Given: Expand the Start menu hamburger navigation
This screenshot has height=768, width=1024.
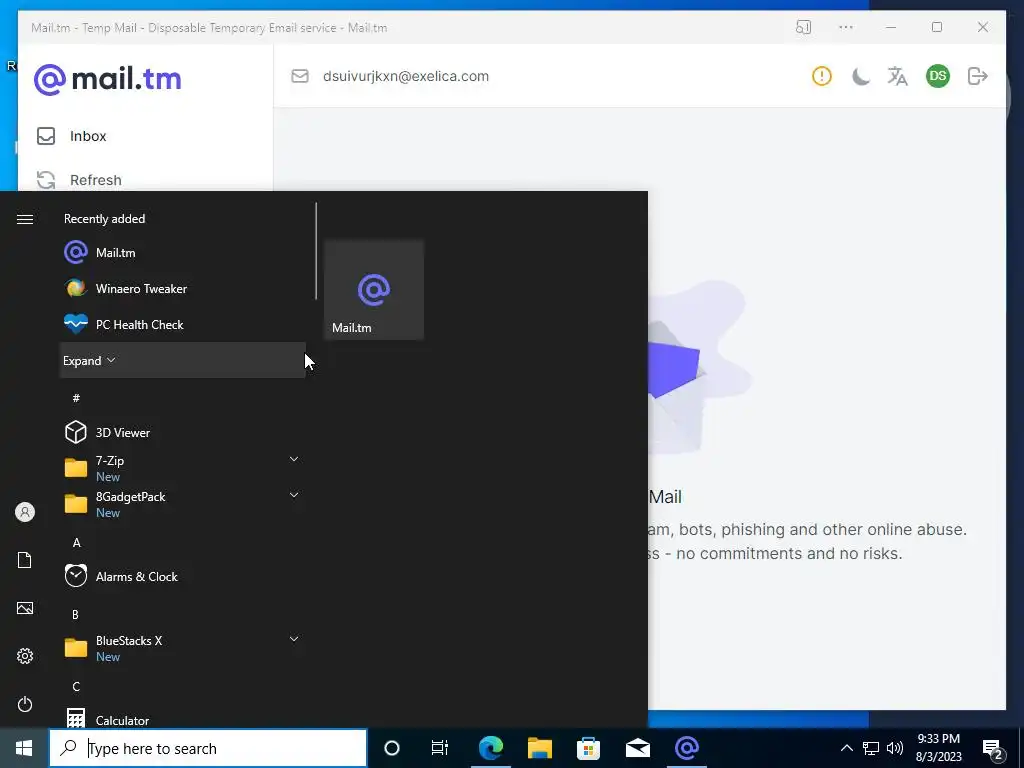Looking at the screenshot, I should [x=25, y=219].
